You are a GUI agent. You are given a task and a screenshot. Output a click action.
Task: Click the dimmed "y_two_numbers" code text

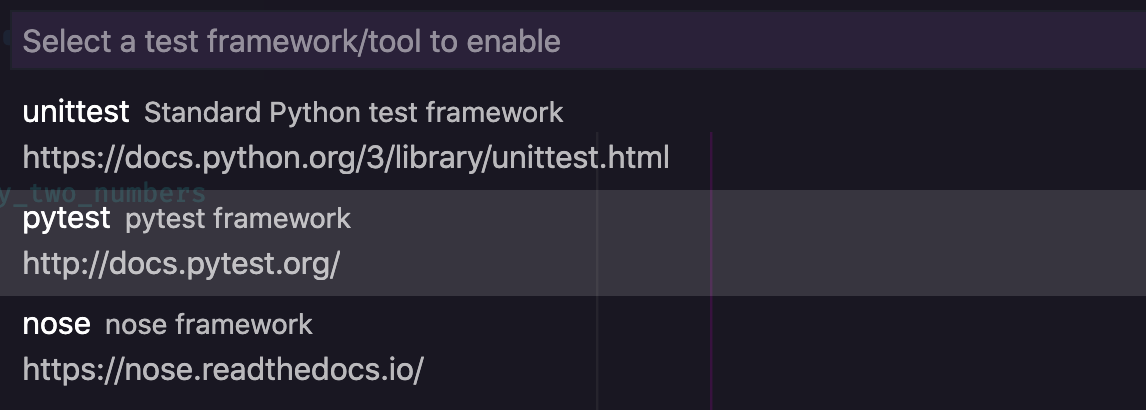103,194
